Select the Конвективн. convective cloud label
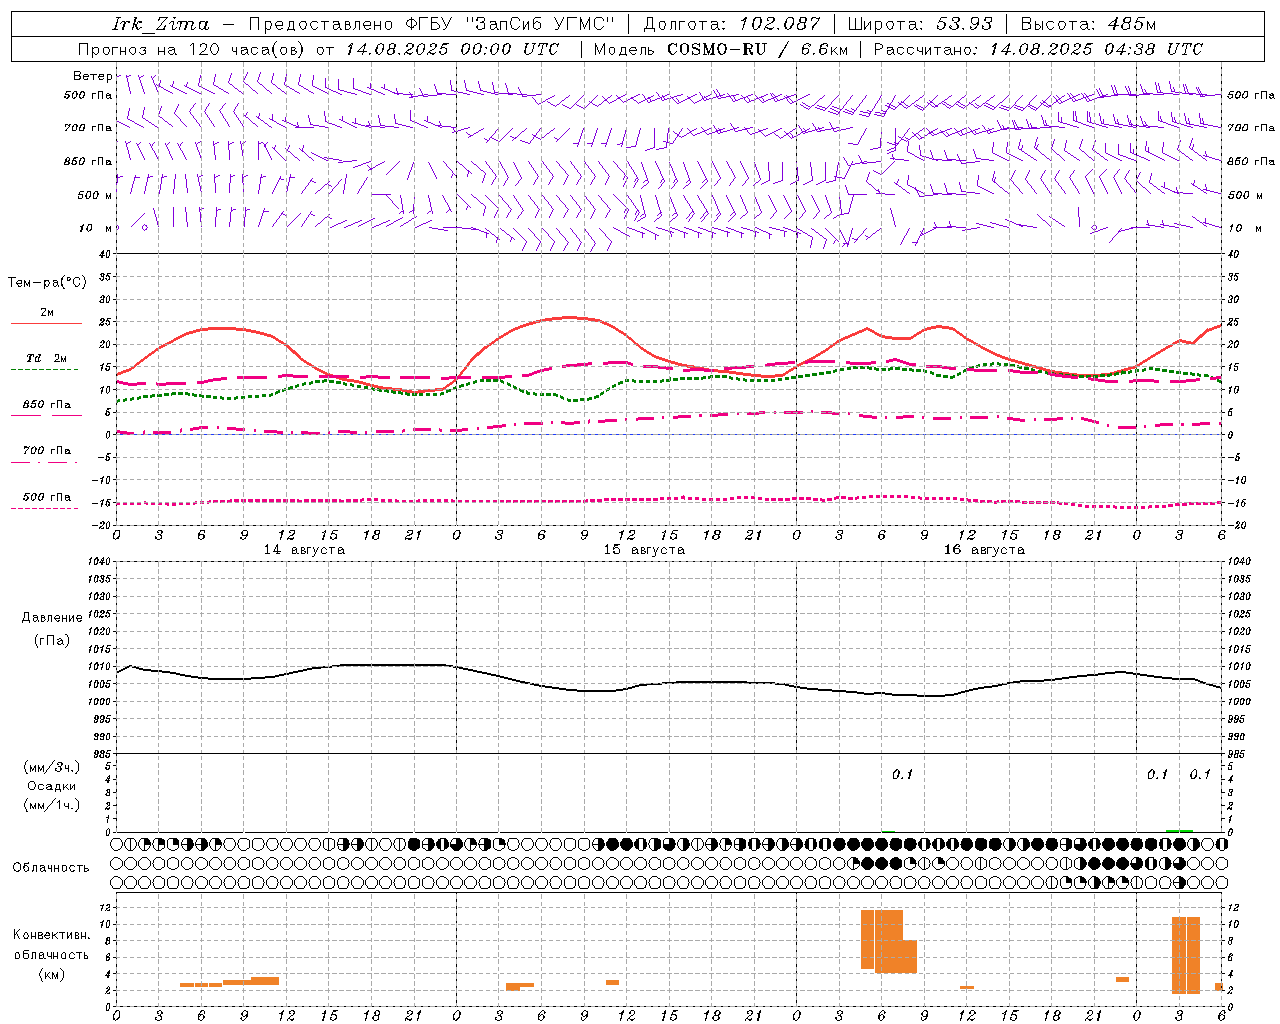This screenshot has width=1280, height=1024. coord(52,935)
